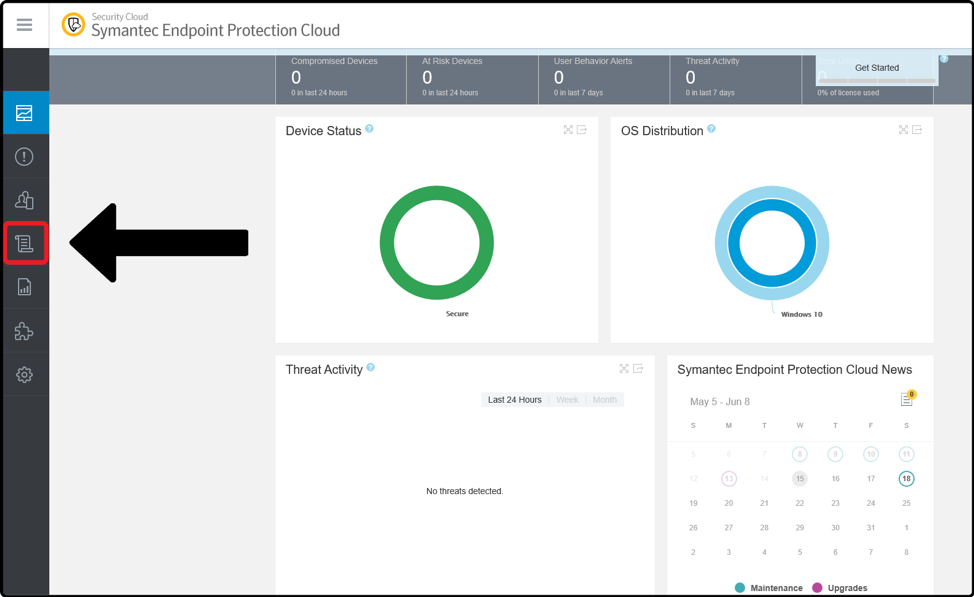The image size is (974, 597).
Task: Show help for the Device Status widget
Action: click(x=370, y=129)
